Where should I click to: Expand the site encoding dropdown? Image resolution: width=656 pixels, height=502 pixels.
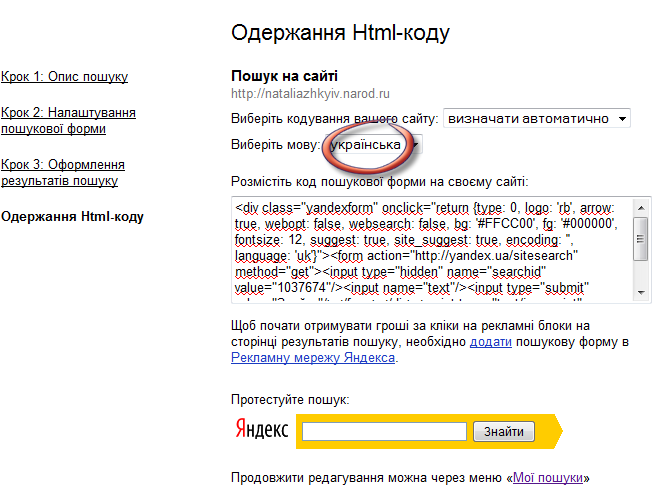click(537, 119)
